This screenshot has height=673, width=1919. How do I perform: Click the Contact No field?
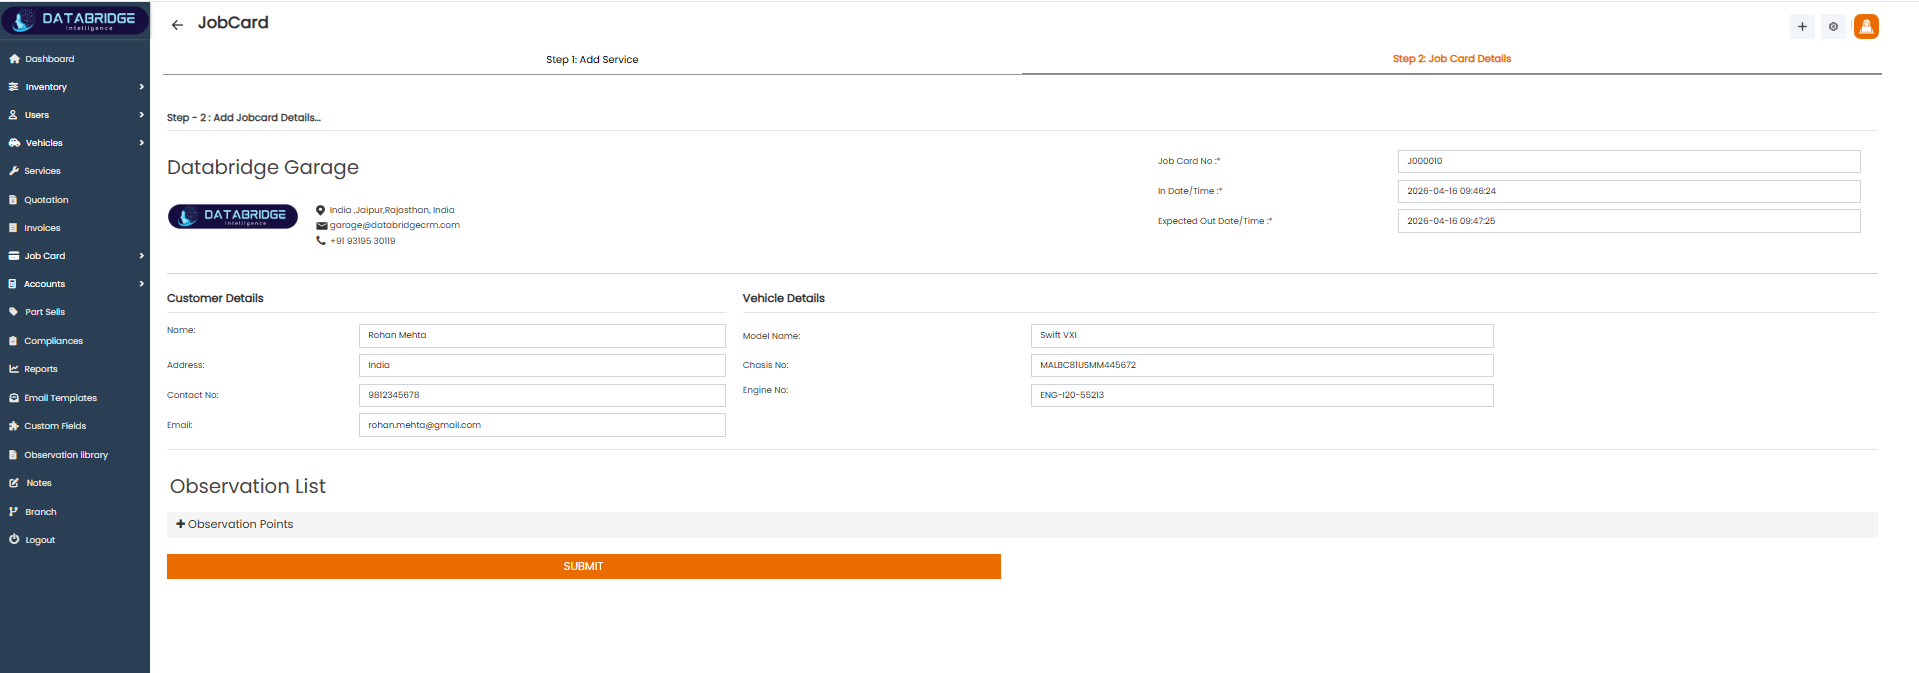(542, 395)
